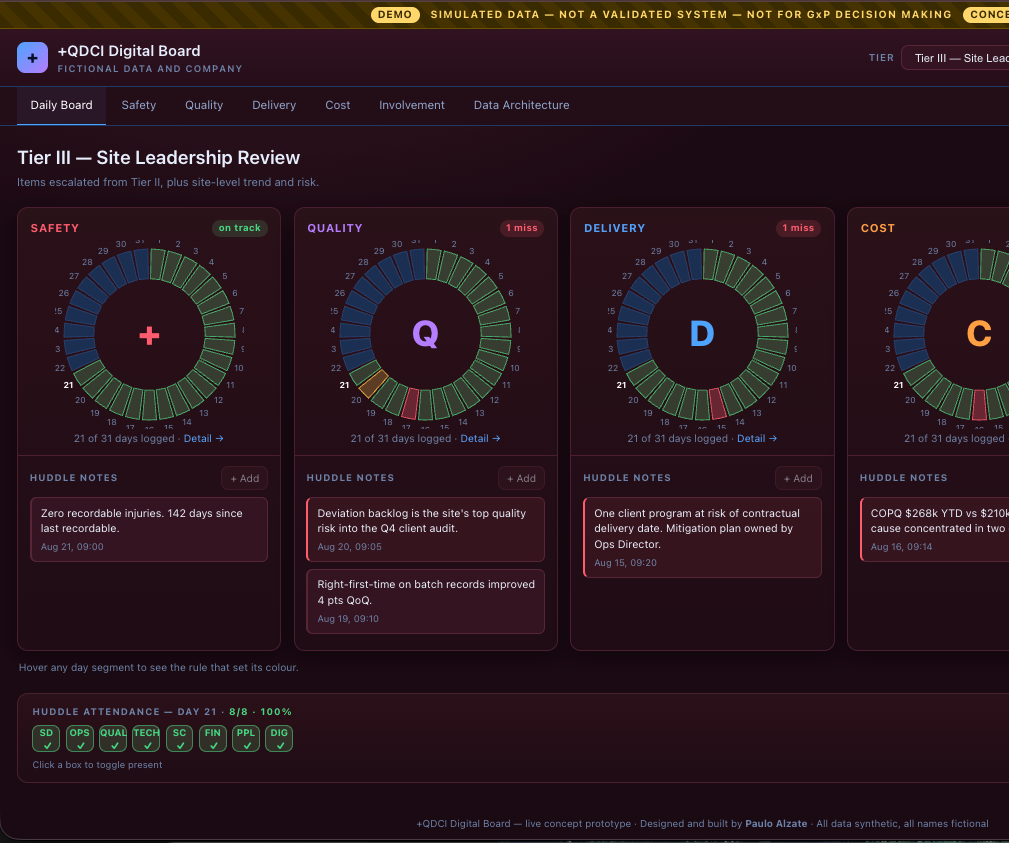Click the DELIVERY card title
This screenshot has width=1009, height=843.
click(x=615, y=228)
